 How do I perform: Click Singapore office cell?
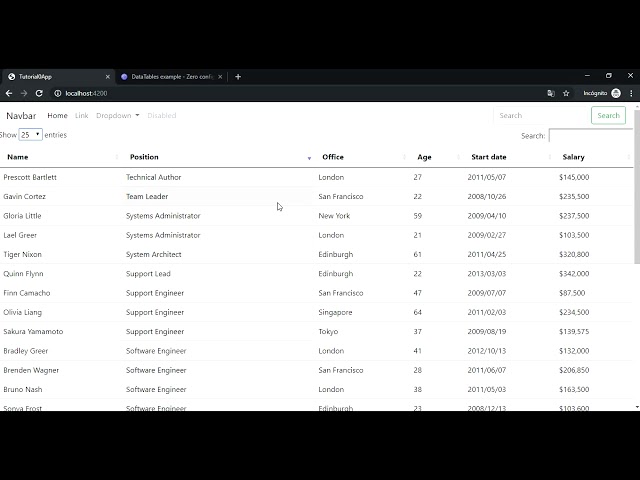tap(335, 312)
